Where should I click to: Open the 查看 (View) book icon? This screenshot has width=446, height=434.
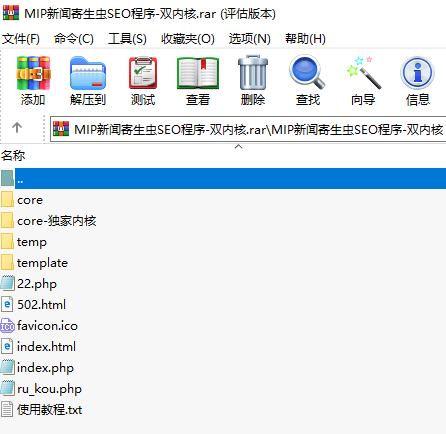[198, 81]
